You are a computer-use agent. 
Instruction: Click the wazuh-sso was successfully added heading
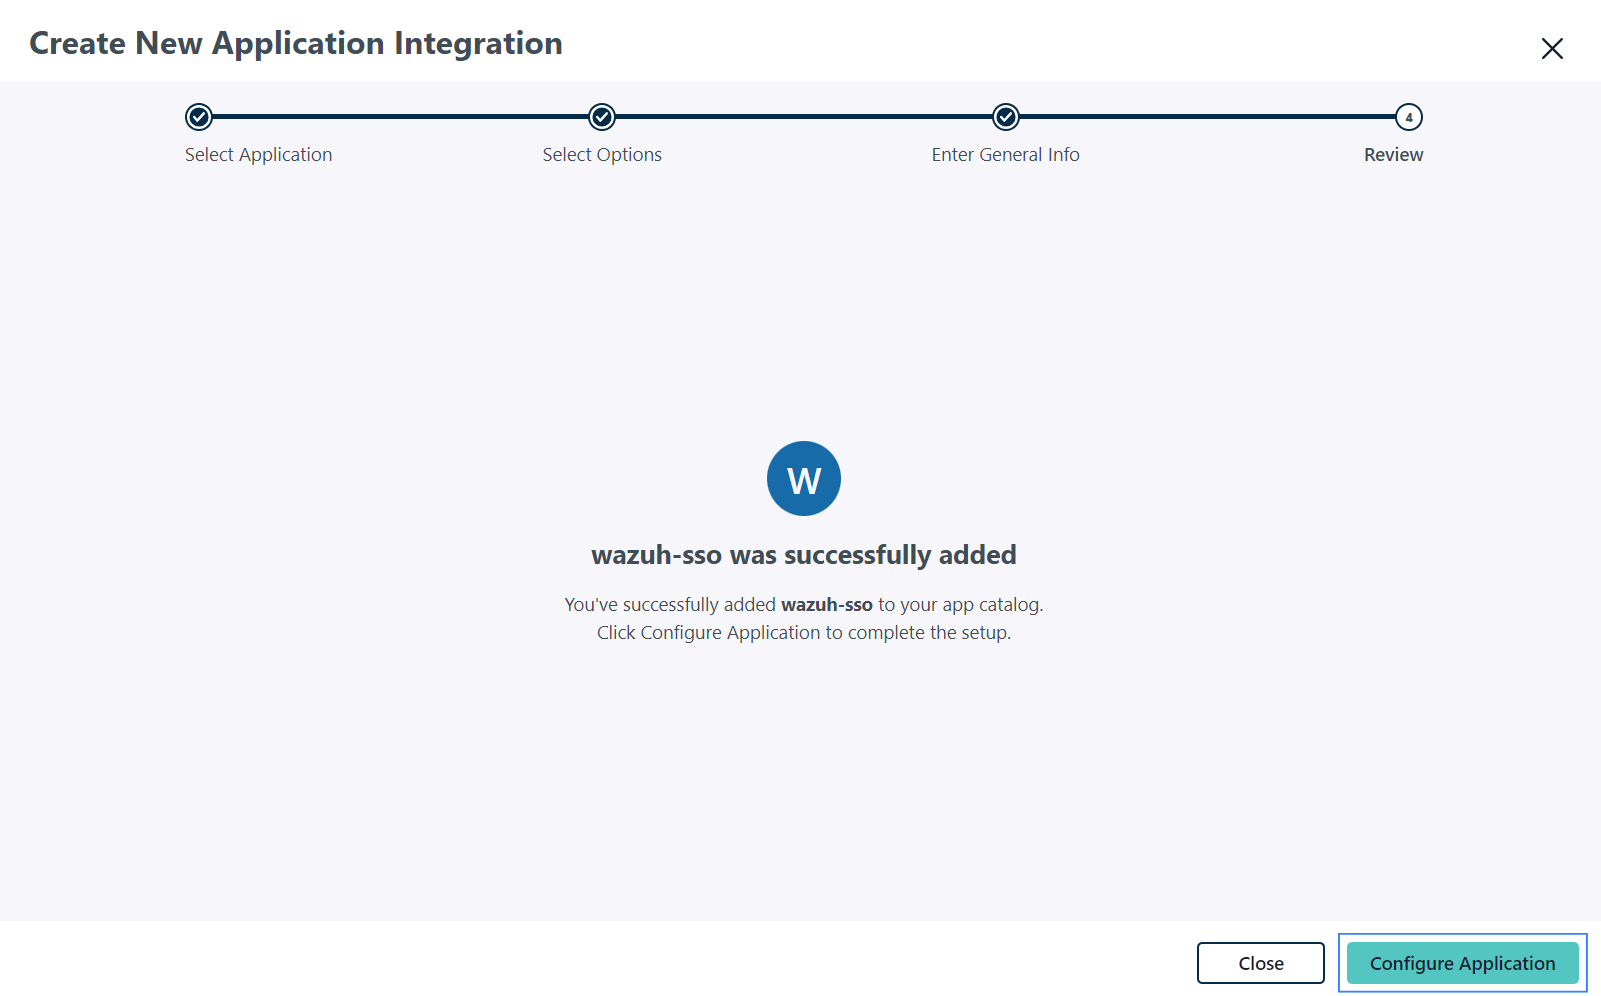[803, 554]
